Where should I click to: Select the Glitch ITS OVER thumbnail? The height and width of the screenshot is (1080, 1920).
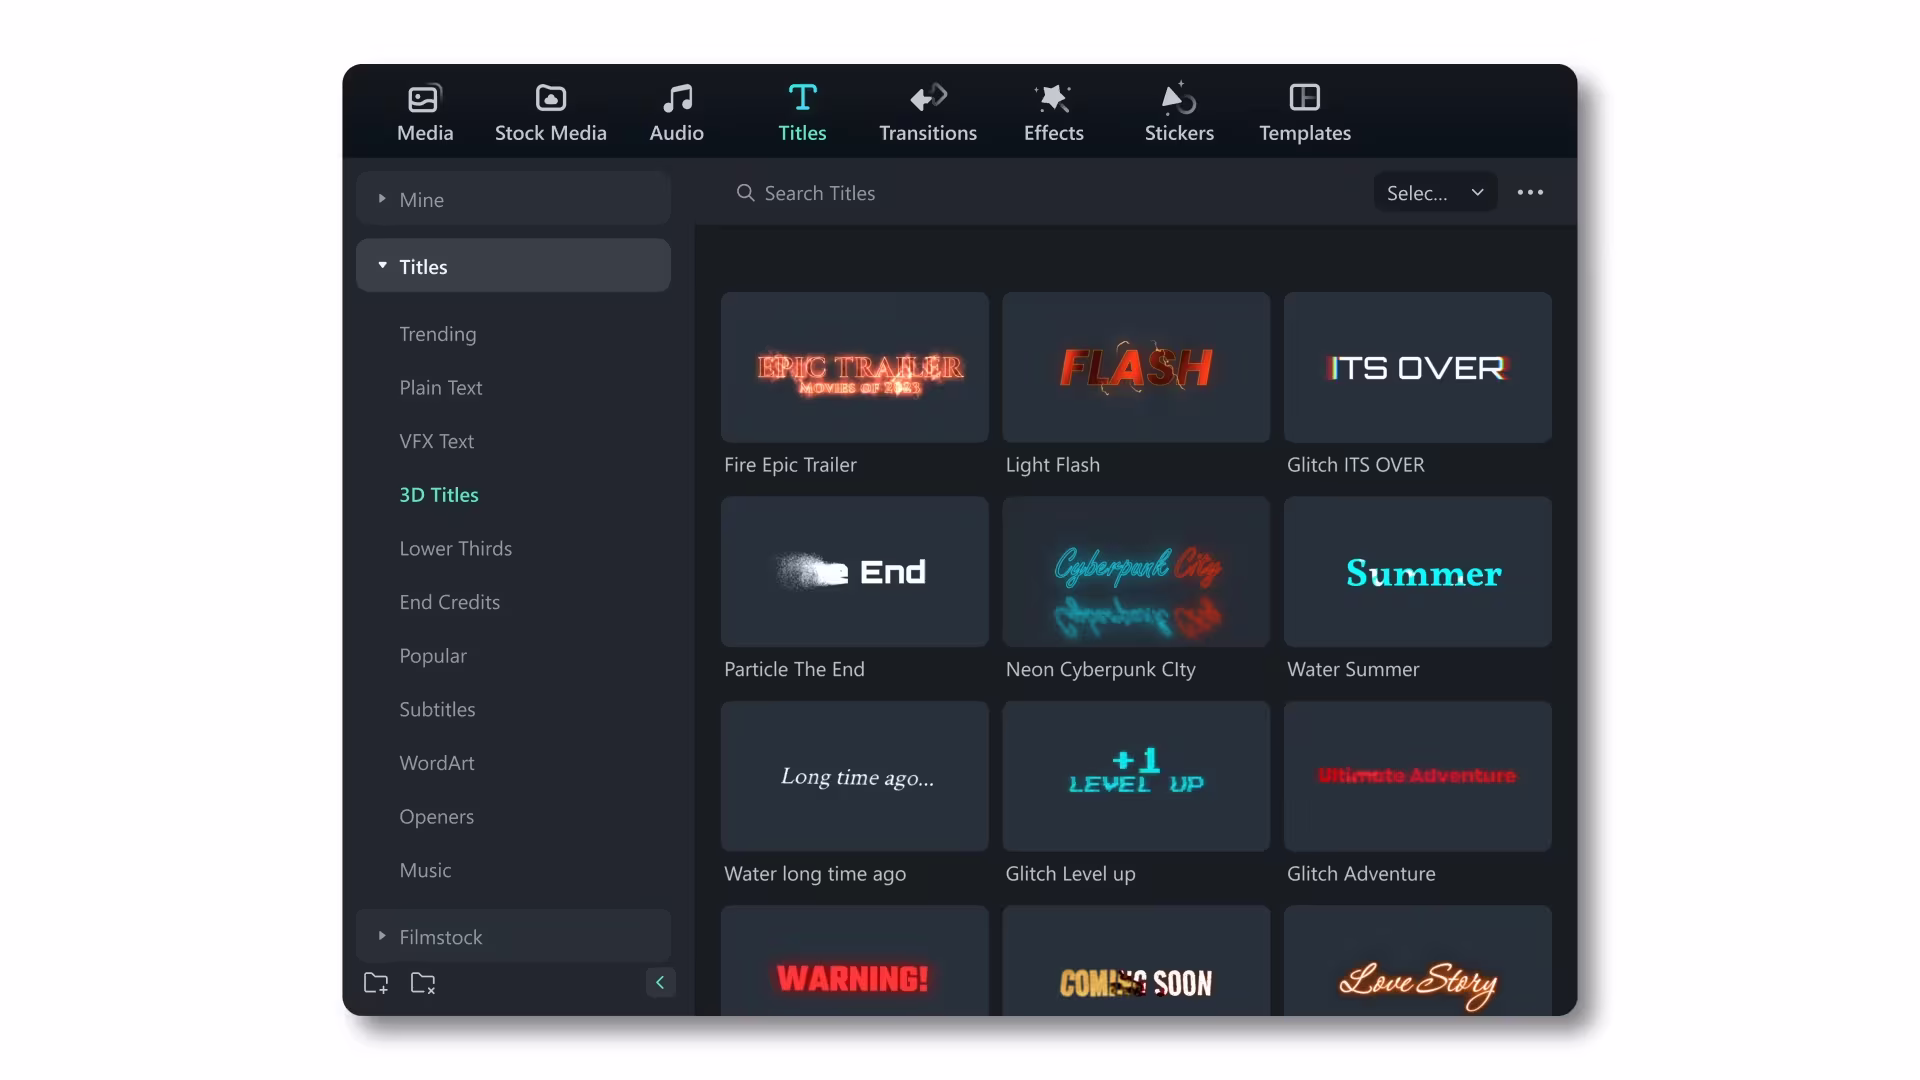(x=1418, y=367)
